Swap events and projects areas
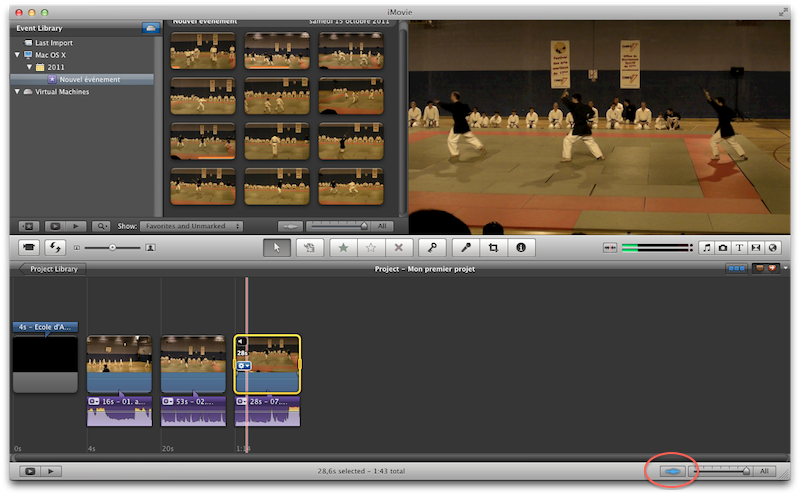The height and width of the screenshot is (495, 800). [x=55, y=248]
